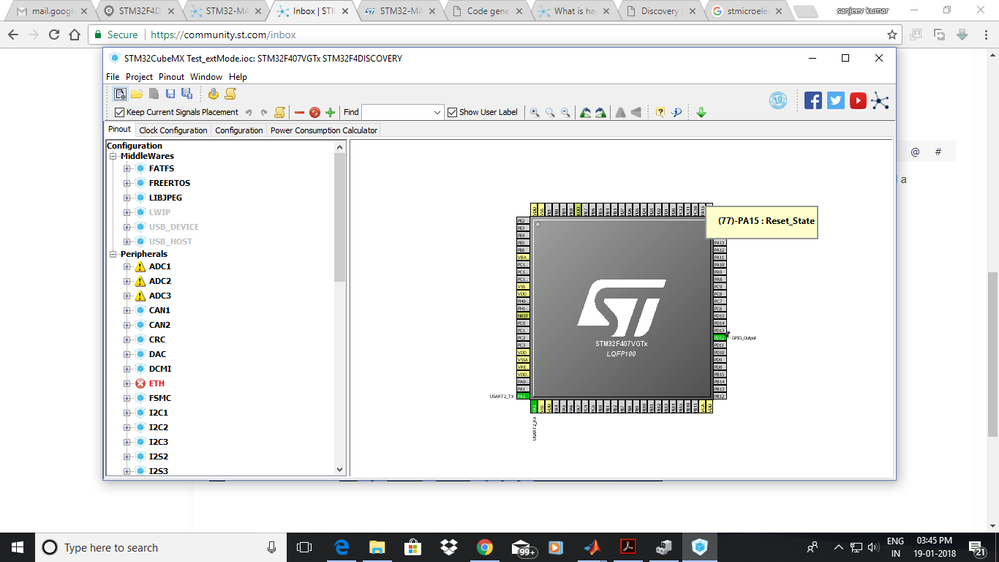Viewport: 999px width, 562px height.
Task: Click the help question mark icon
Action: pyautogui.click(x=660, y=113)
